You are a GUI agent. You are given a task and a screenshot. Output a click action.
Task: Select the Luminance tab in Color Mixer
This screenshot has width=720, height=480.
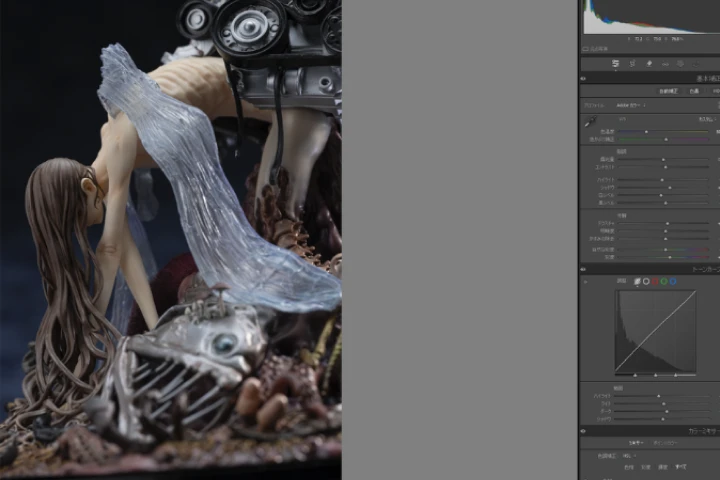tap(663, 467)
